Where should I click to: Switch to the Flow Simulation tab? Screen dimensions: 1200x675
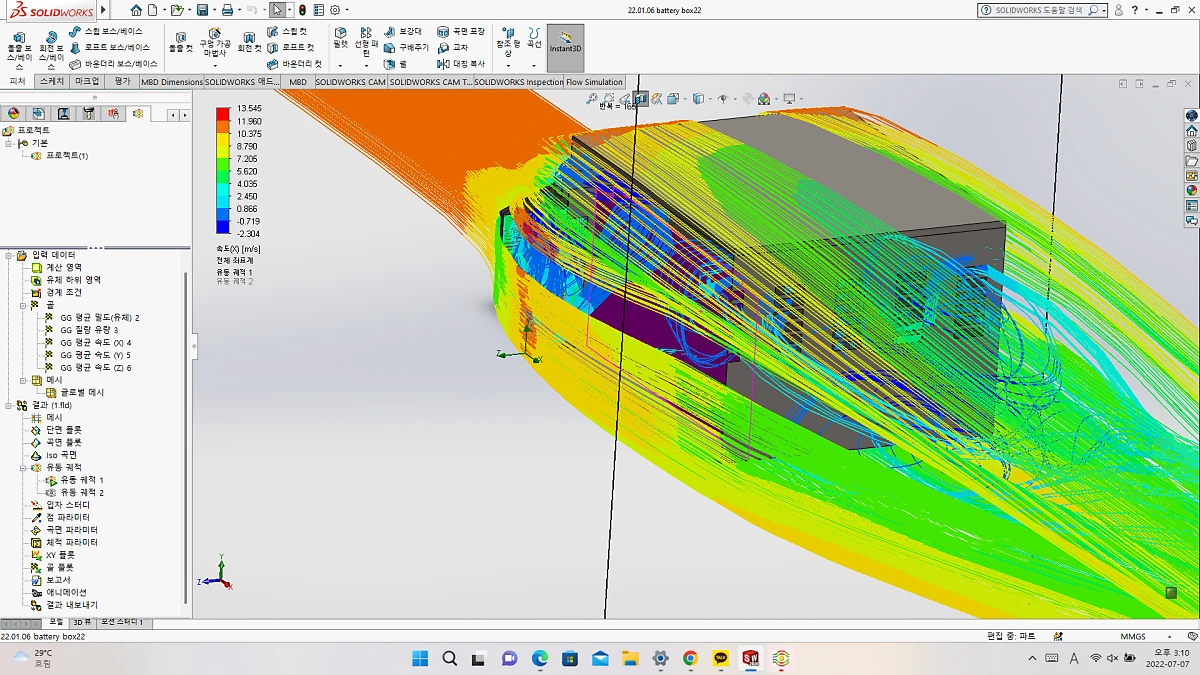point(594,82)
